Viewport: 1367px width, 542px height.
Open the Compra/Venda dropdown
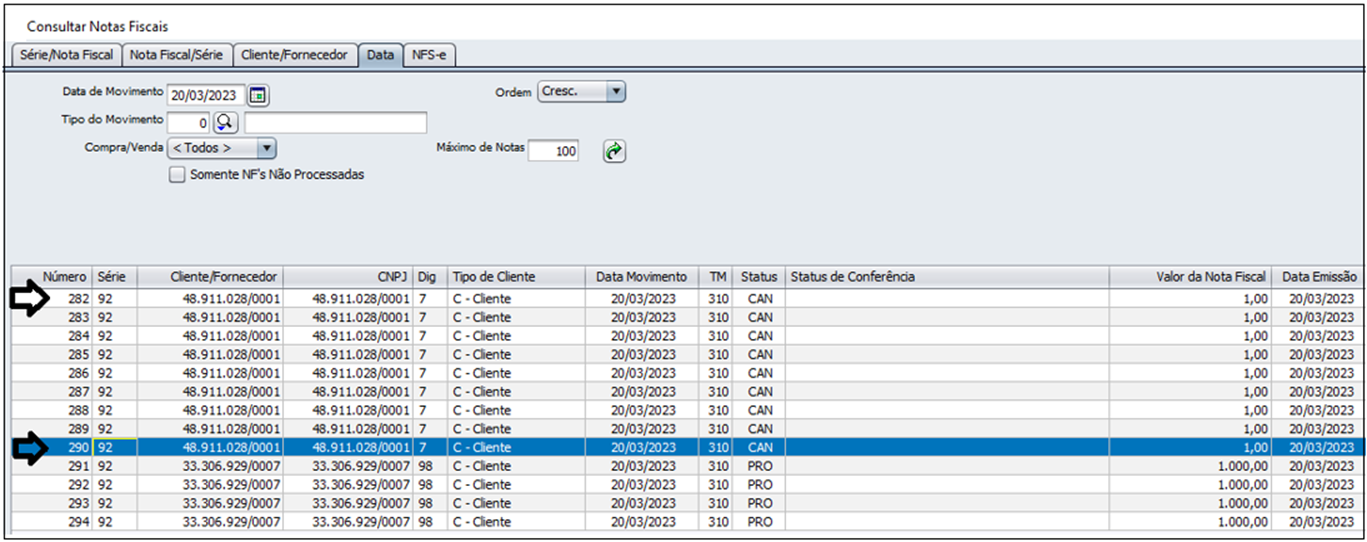(x=266, y=148)
